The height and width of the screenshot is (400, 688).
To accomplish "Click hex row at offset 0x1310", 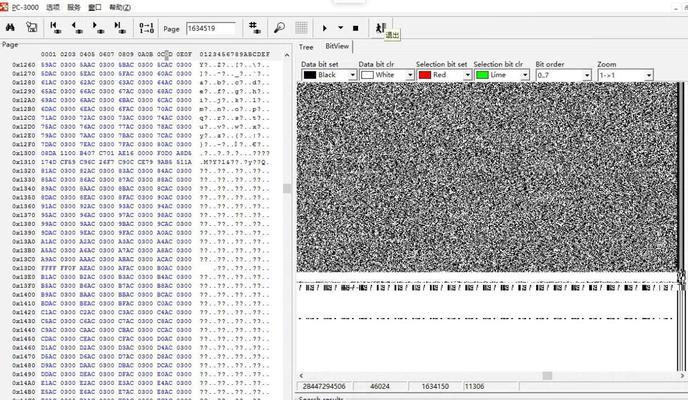I will tap(141, 162).
